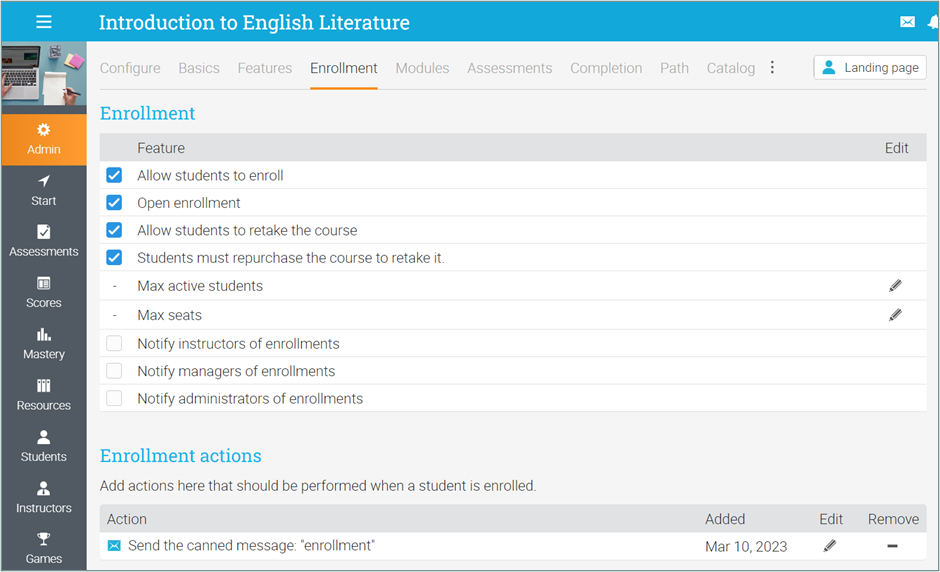Edit the Max seats value
Screen dimensions: 940x572
click(x=895, y=315)
